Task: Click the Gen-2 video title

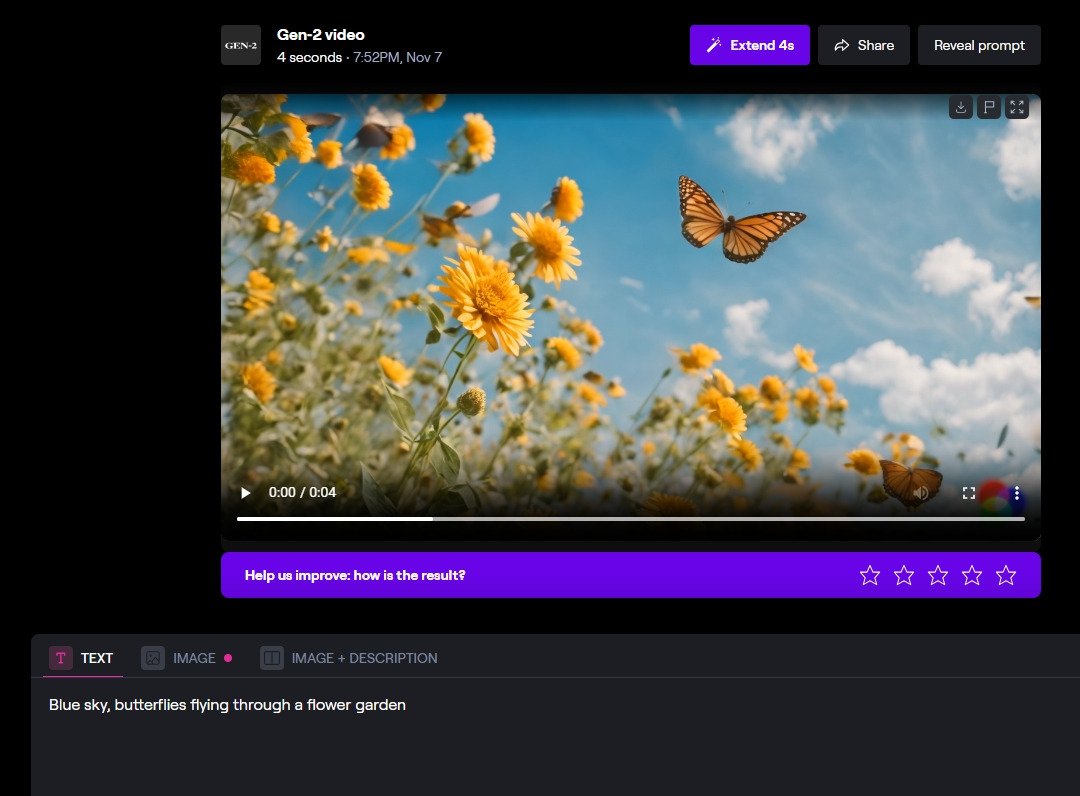Action: pos(320,34)
